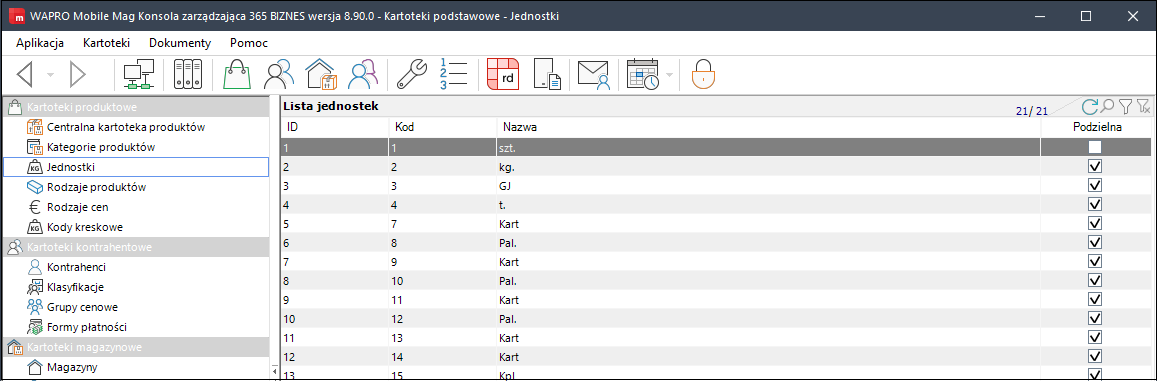
Task: Open Kody kreskowe in the sidebar
Action: click(x=84, y=227)
